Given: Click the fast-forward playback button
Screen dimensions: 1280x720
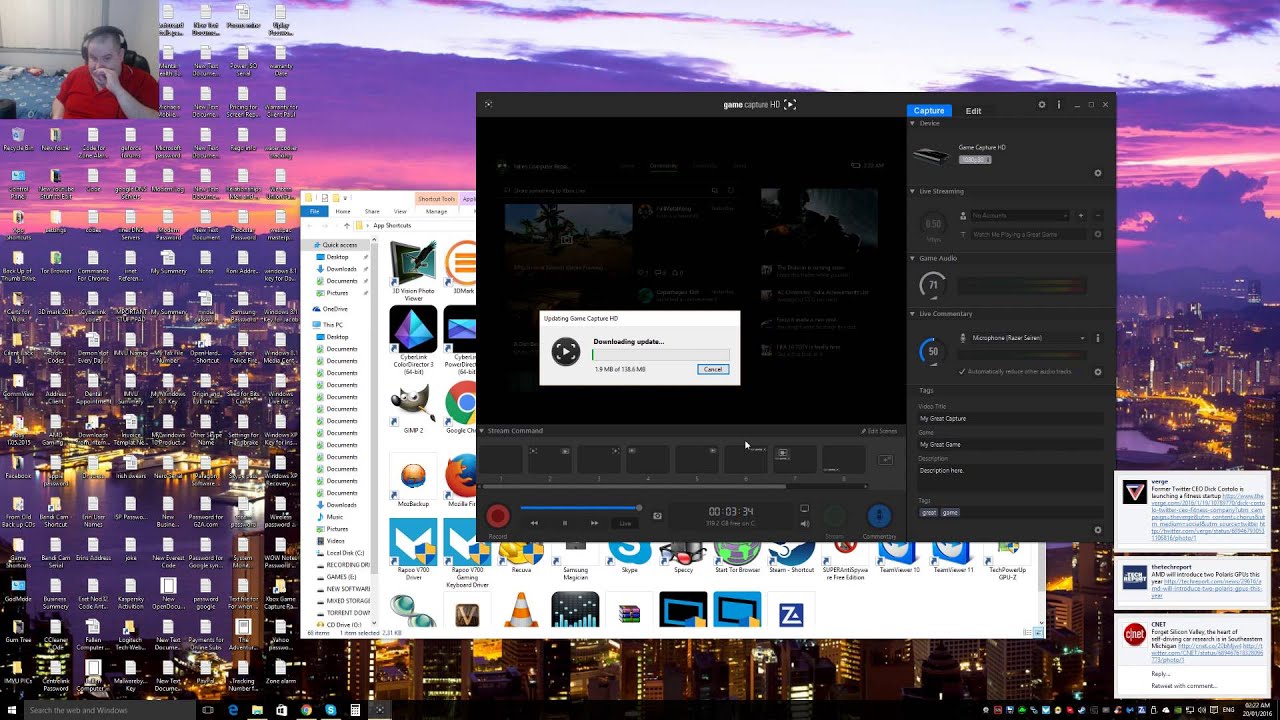Looking at the screenshot, I should pos(594,523).
